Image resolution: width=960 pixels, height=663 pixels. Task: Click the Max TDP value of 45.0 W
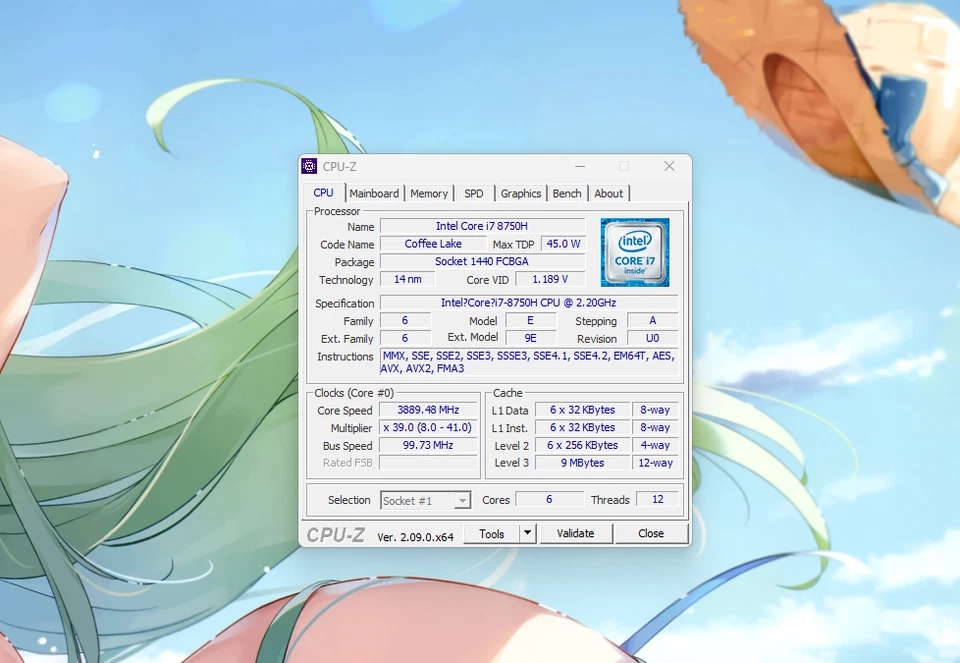pyautogui.click(x=563, y=243)
